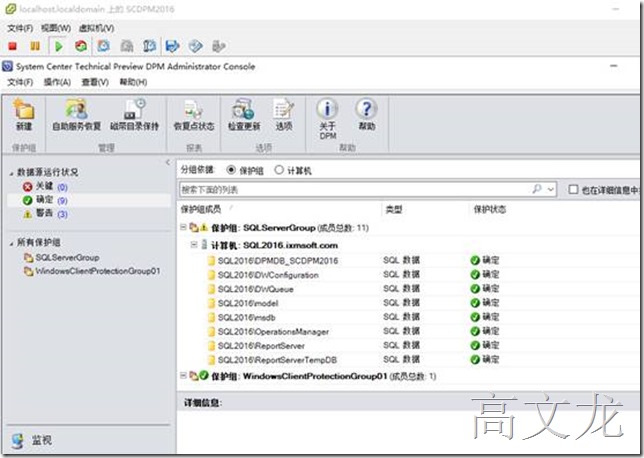Click folder icon of SQL2016\model row
Image resolution: width=644 pixels, height=458 pixels.
[211, 303]
